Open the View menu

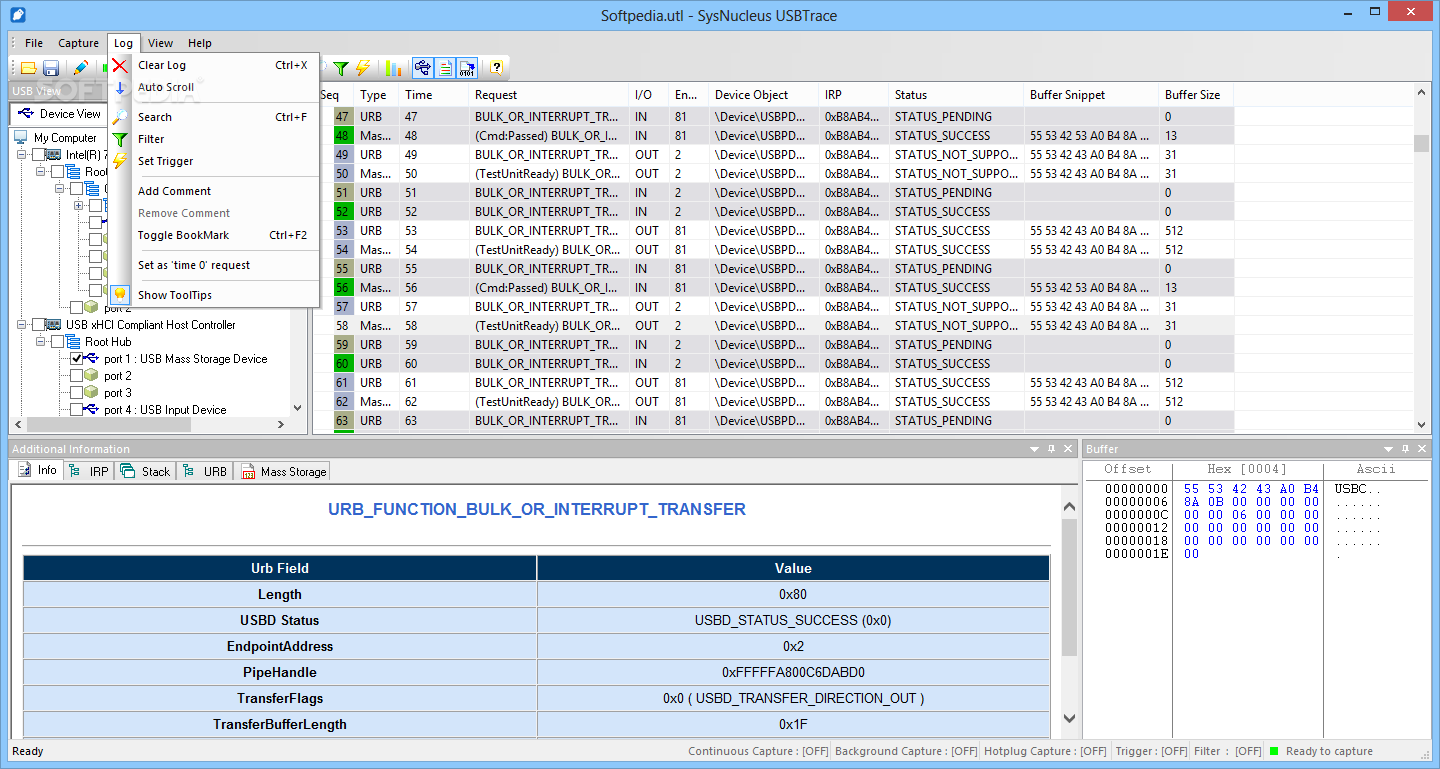pos(160,43)
